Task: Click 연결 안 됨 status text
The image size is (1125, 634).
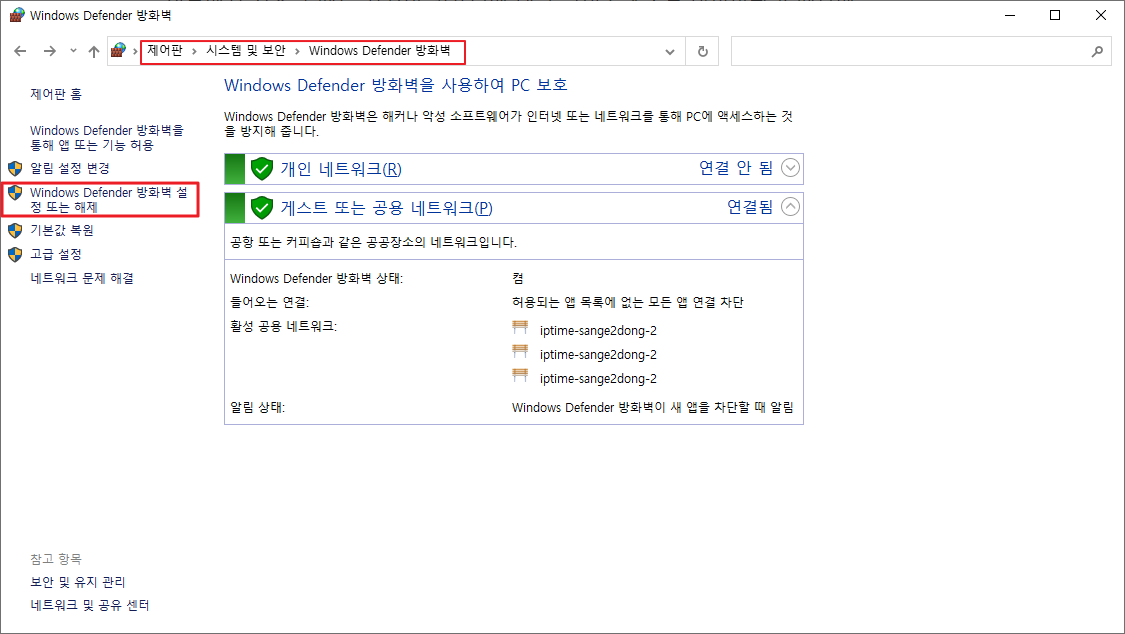Action: tap(736, 168)
